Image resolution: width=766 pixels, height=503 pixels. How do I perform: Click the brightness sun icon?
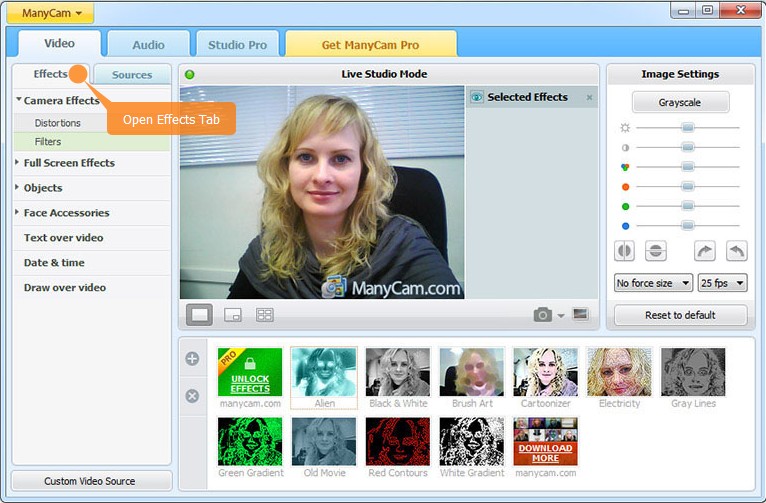click(625, 128)
